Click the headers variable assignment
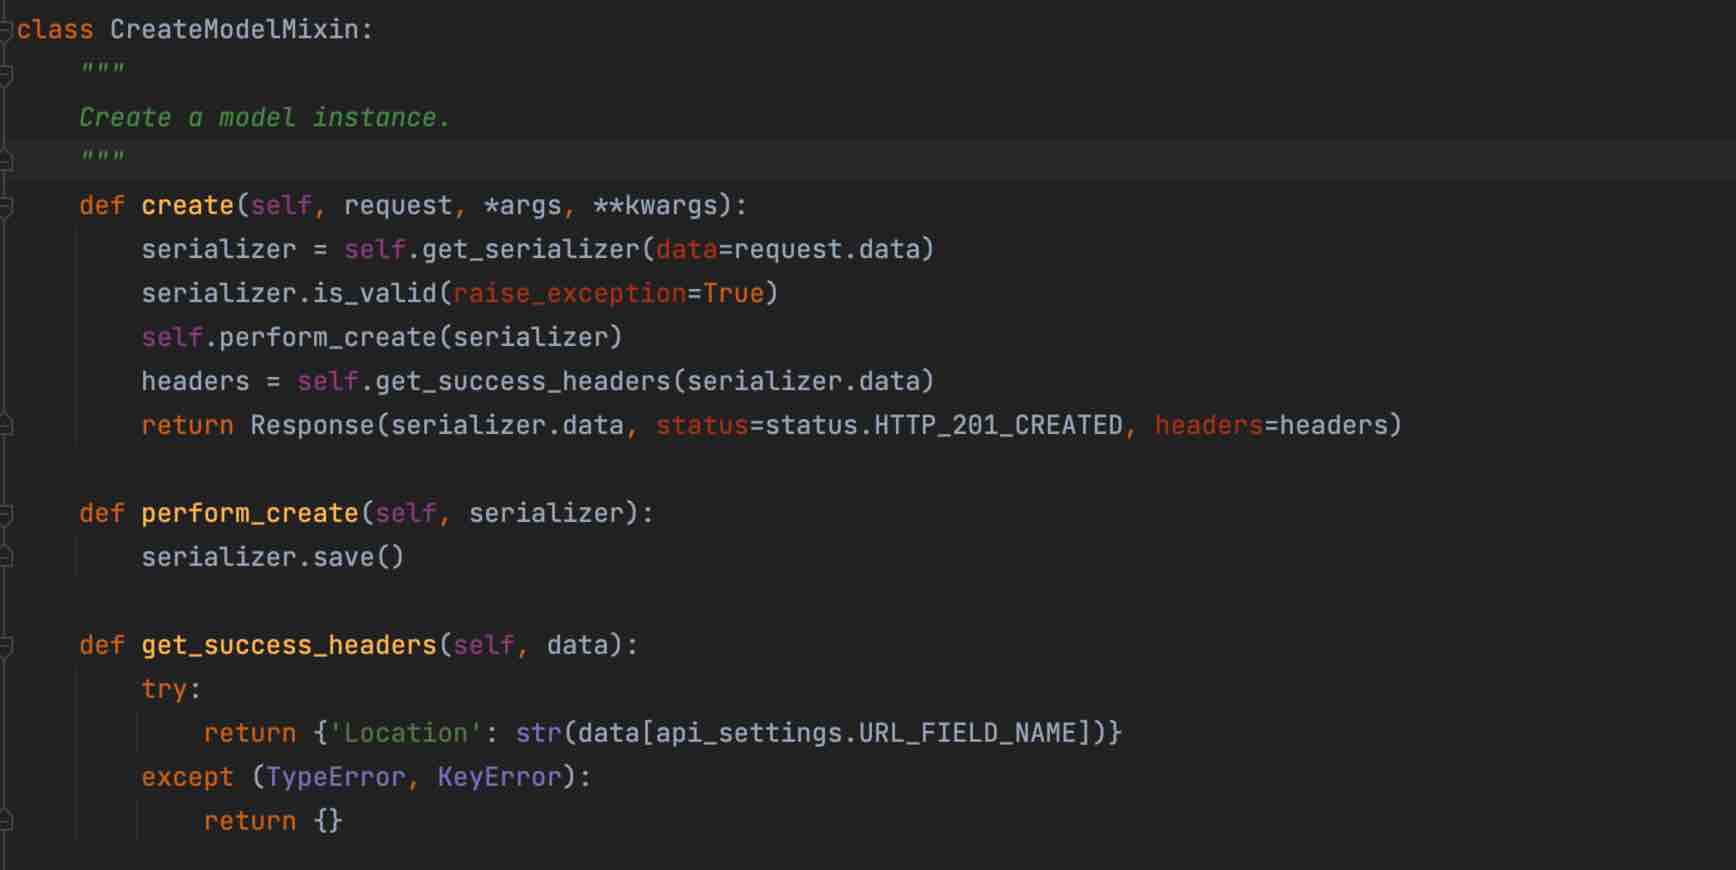1736x870 pixels. [195, 382]
